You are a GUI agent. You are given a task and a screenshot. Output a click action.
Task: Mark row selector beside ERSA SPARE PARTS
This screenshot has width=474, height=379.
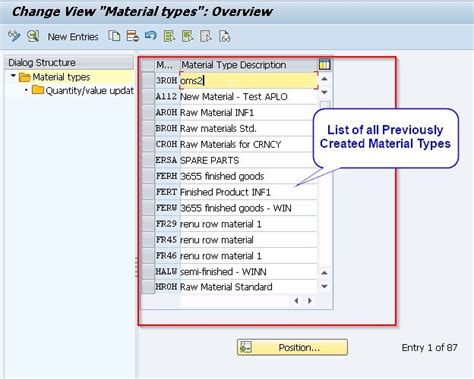[x=148, y=160]
